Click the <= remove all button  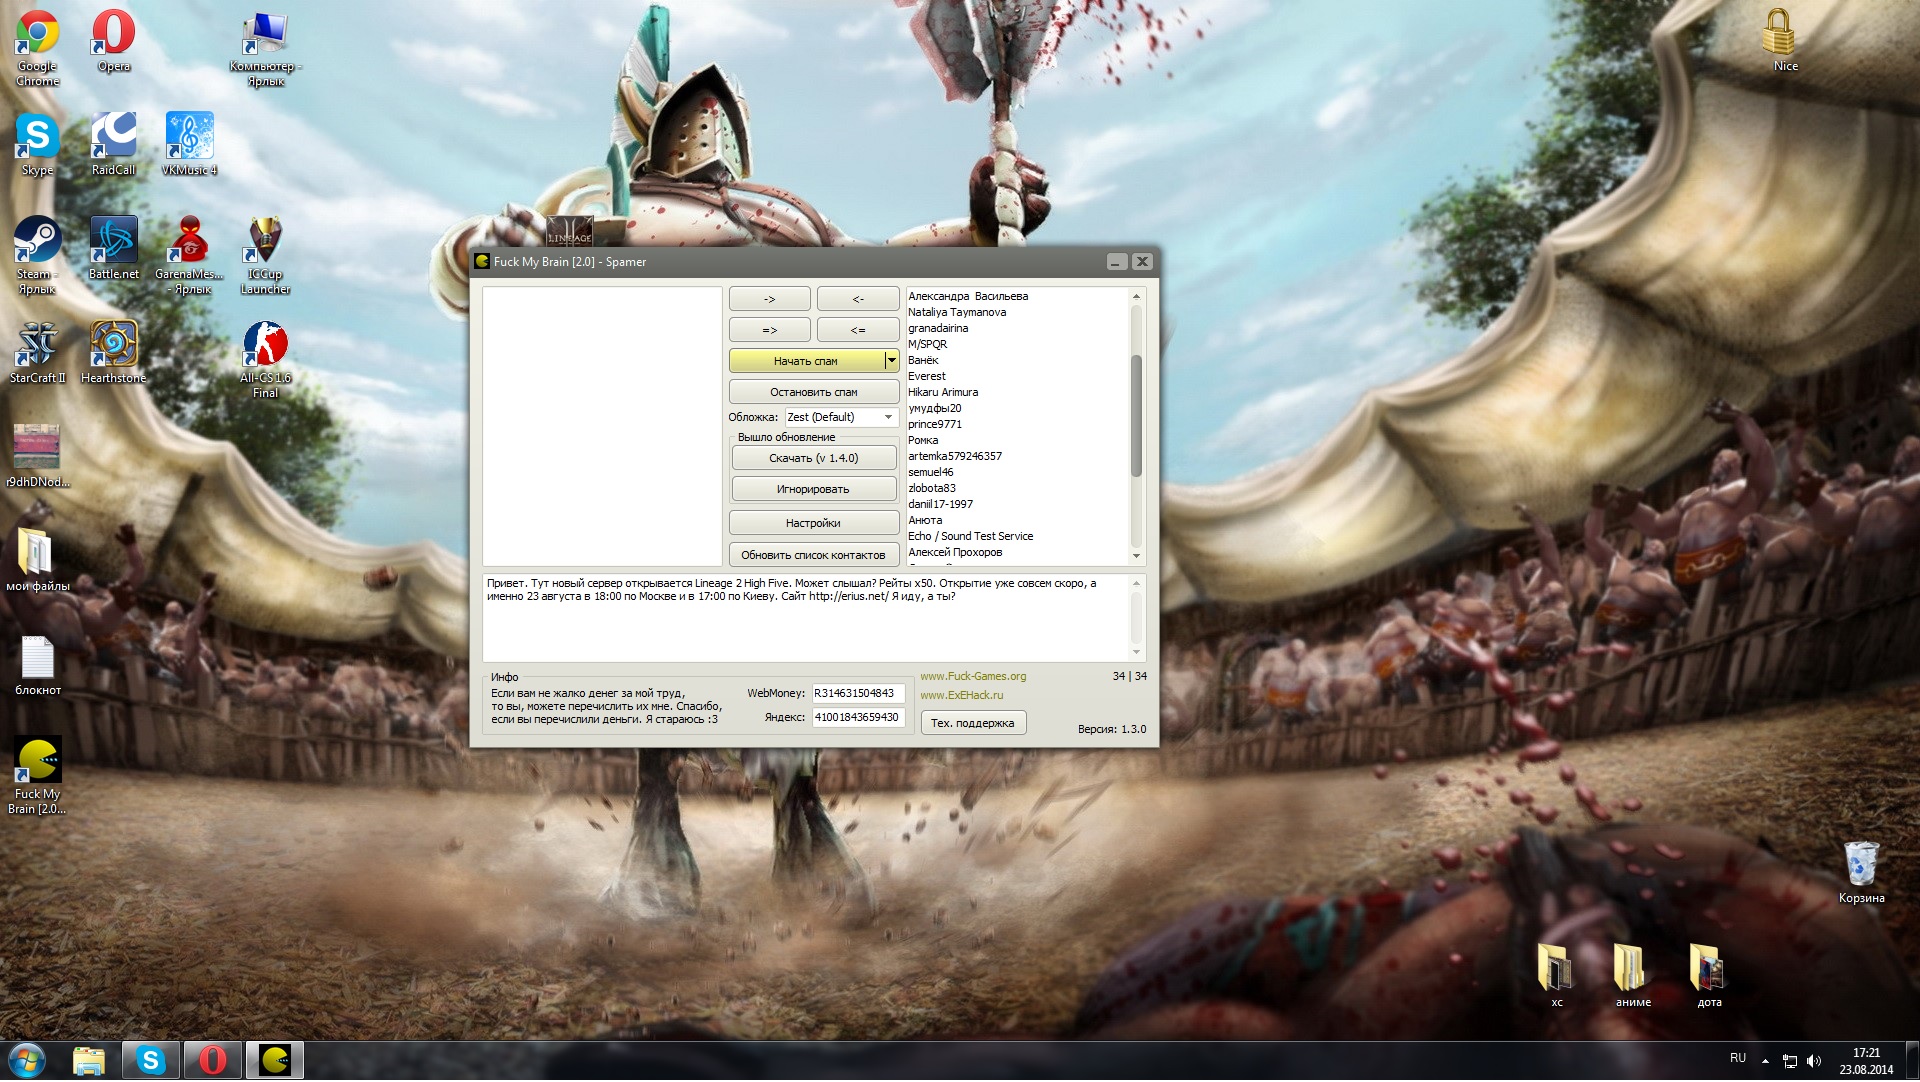[x=858, y=330]
